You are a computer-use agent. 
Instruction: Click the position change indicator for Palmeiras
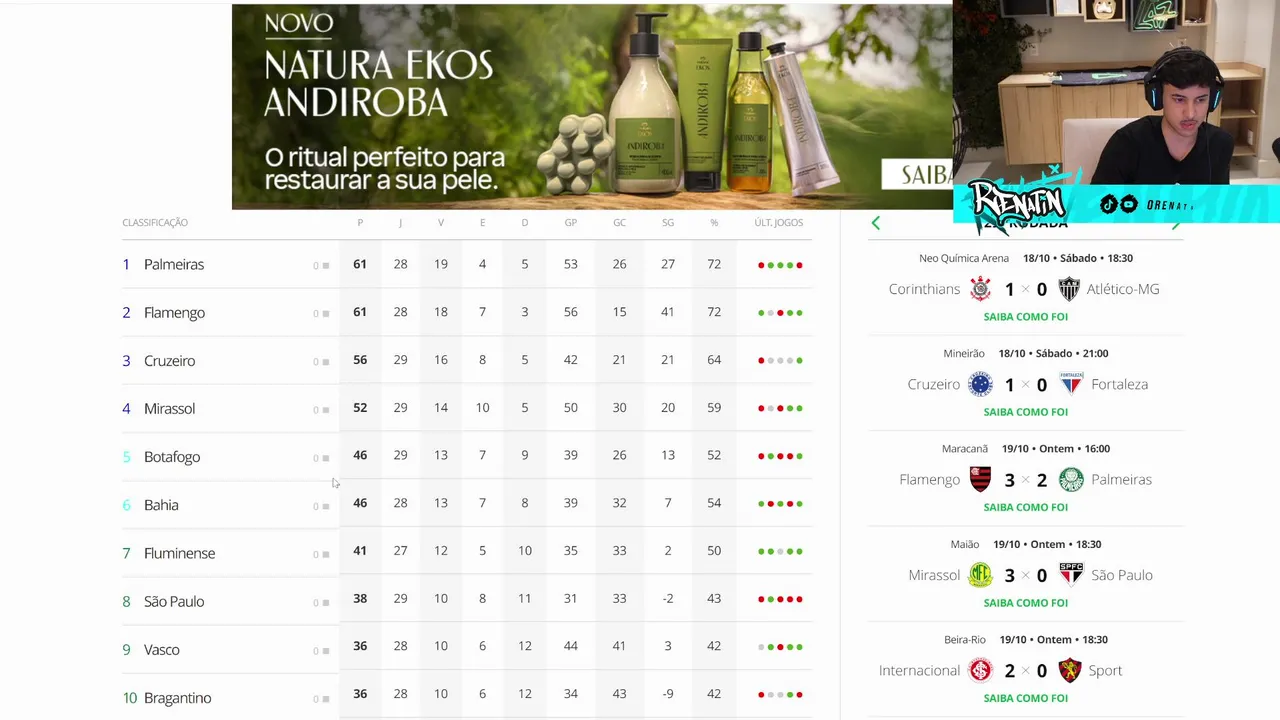[321, 266]
